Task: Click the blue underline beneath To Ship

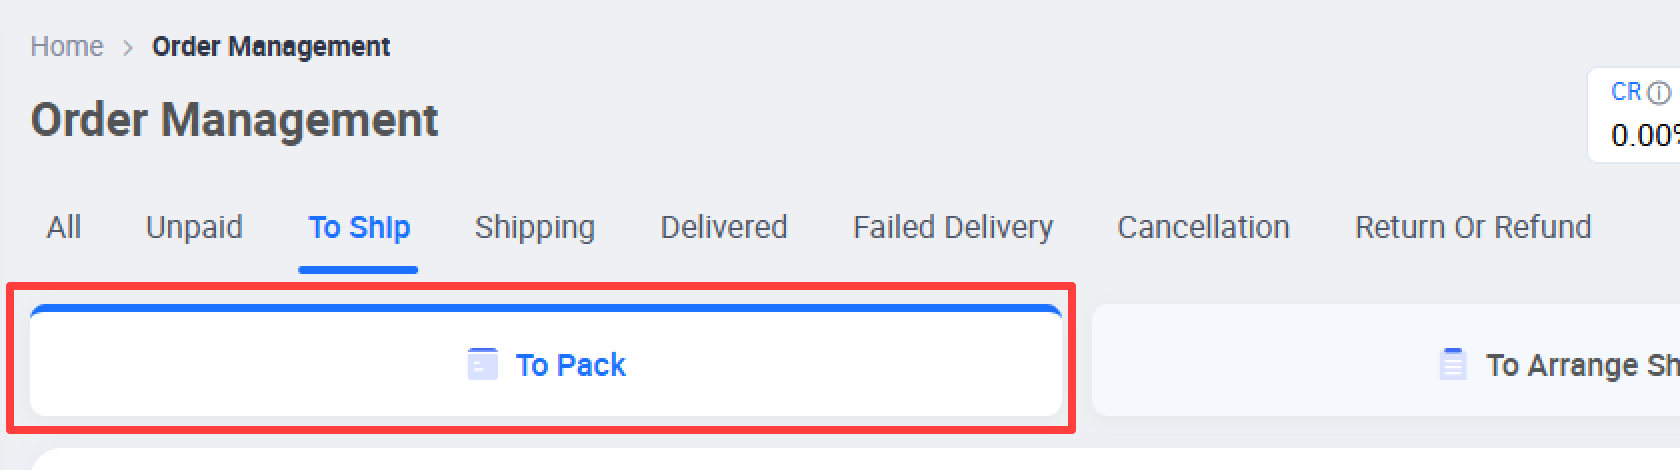Action: click(x=358, y=269)
